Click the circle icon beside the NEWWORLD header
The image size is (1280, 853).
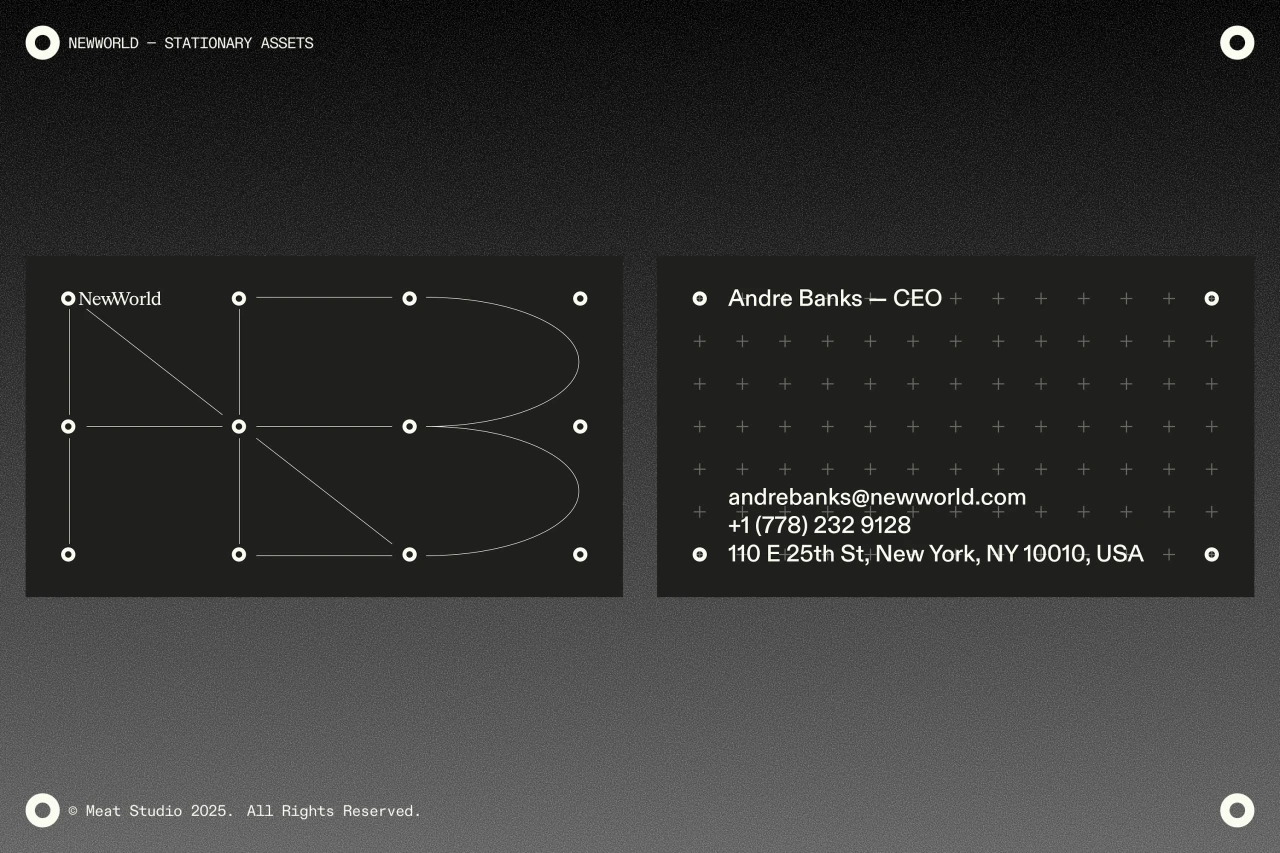coord(43,43)
